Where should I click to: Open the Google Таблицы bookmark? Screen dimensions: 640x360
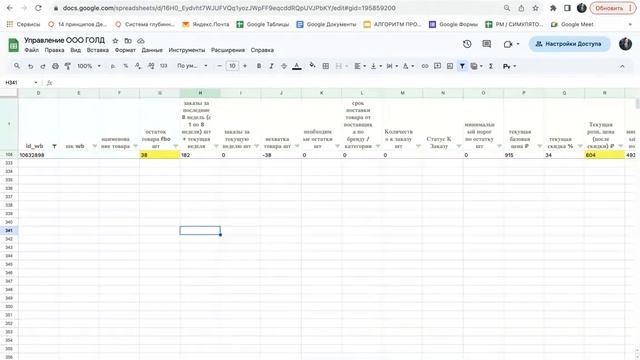(263, 24)
